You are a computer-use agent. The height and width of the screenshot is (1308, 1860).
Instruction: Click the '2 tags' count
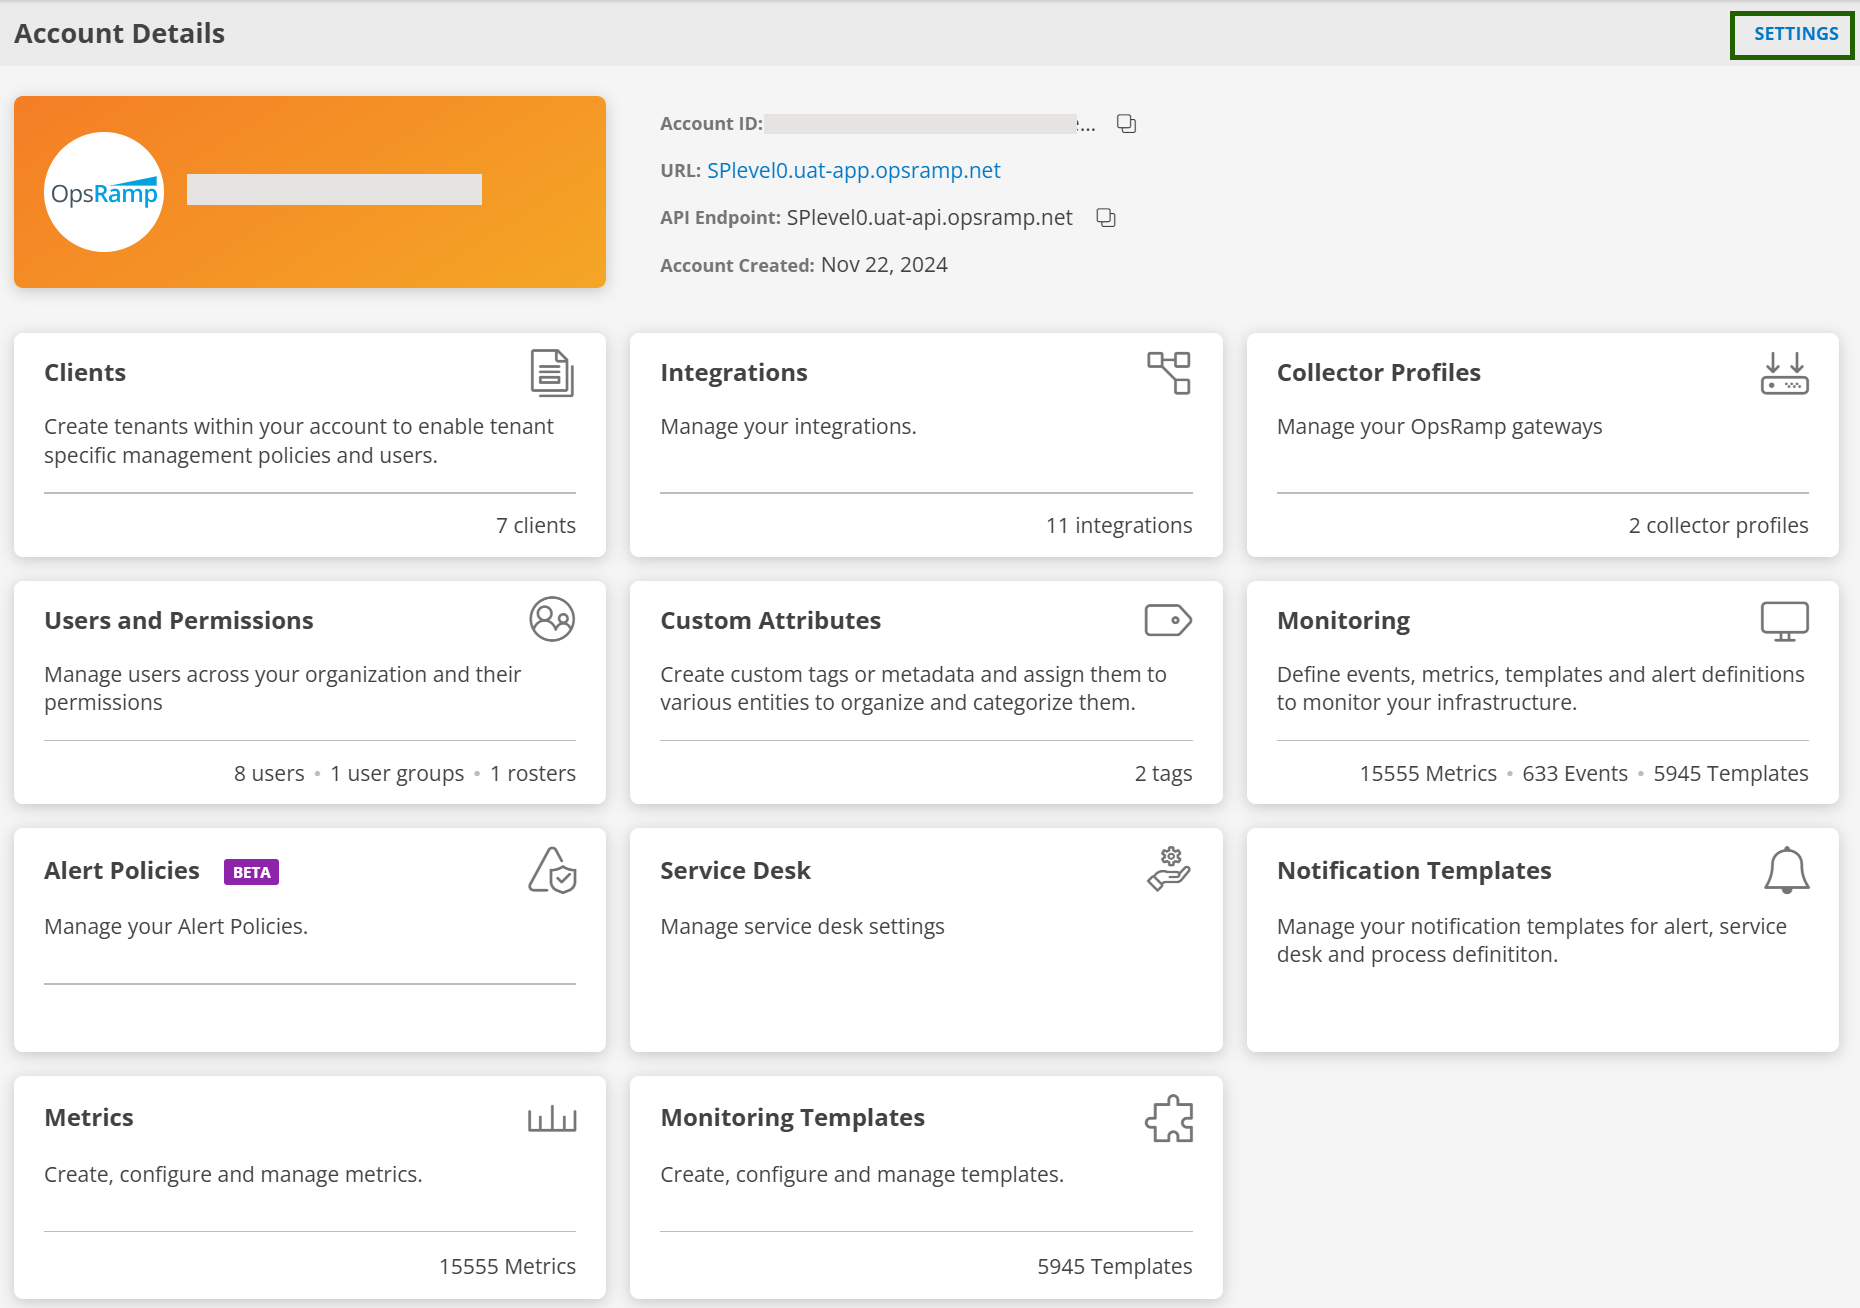[x=1163, y=774]
